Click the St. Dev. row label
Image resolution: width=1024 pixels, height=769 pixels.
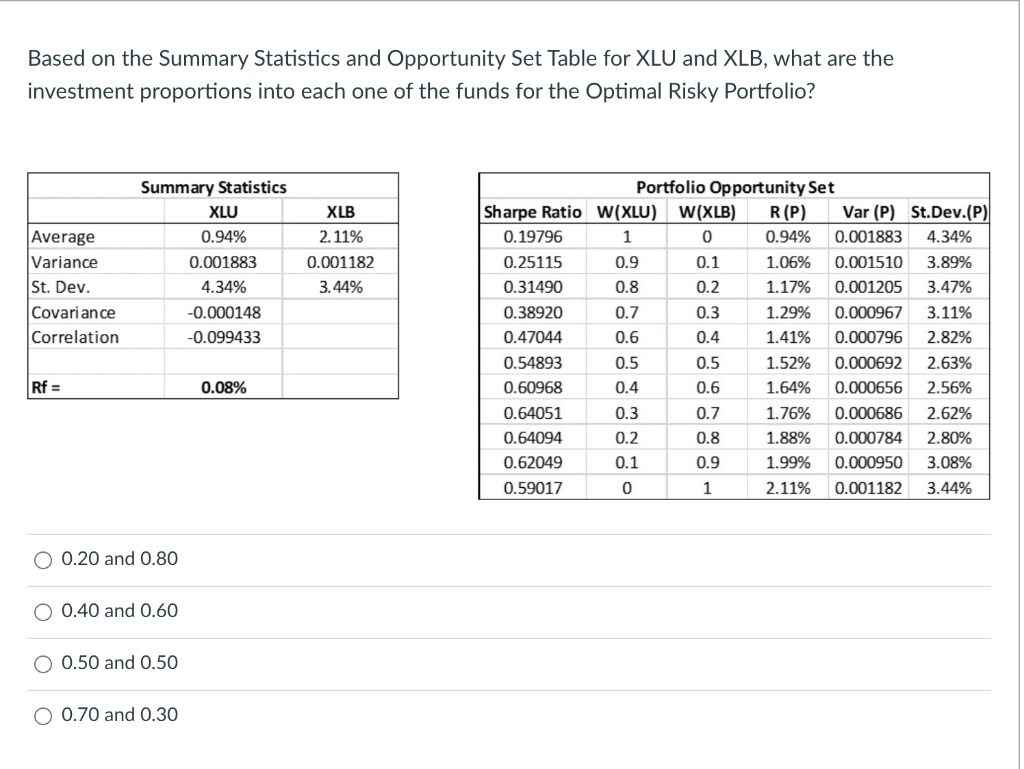53,286
